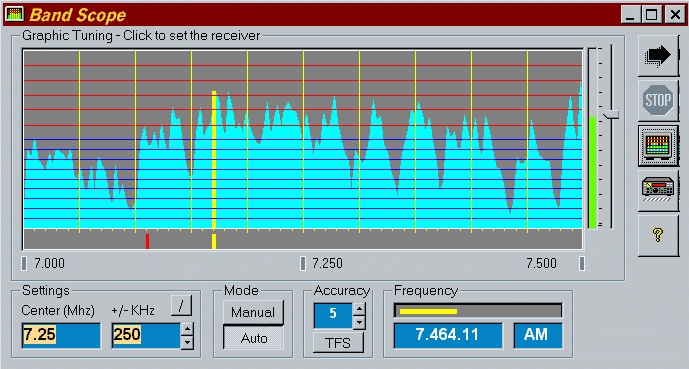Viewport: 689px width, 369px height.
Task: Click the STOP sign icon
Action: point(658,101)
